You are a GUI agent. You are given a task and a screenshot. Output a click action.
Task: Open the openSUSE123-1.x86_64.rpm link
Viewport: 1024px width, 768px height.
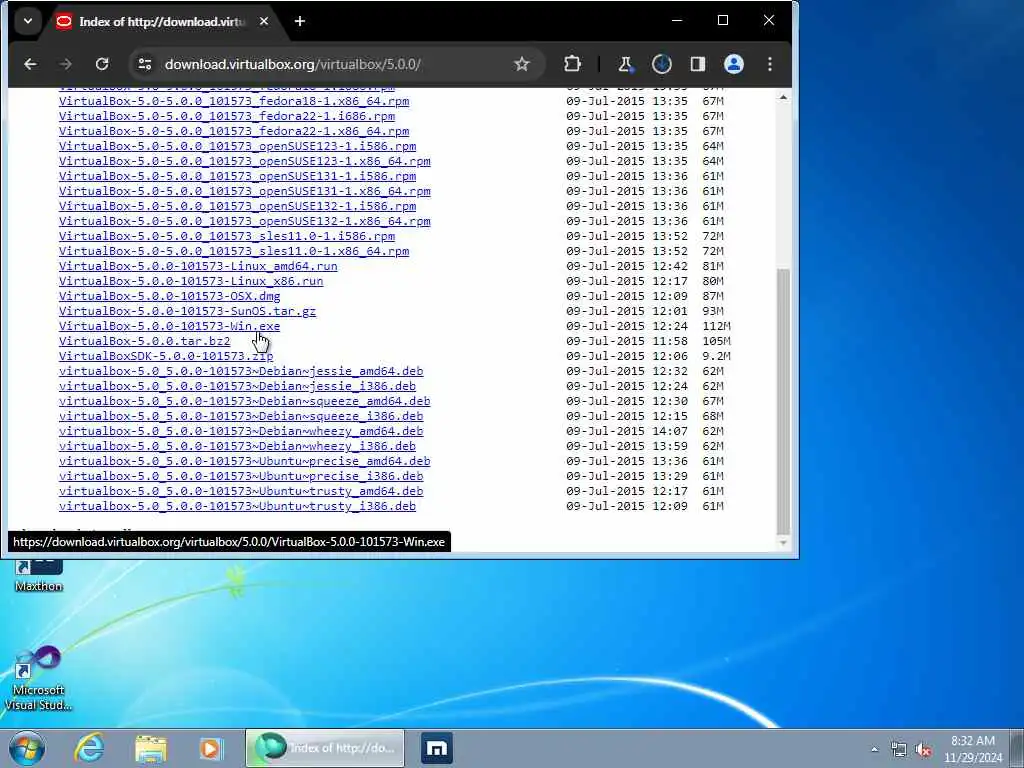coord(244,161)
